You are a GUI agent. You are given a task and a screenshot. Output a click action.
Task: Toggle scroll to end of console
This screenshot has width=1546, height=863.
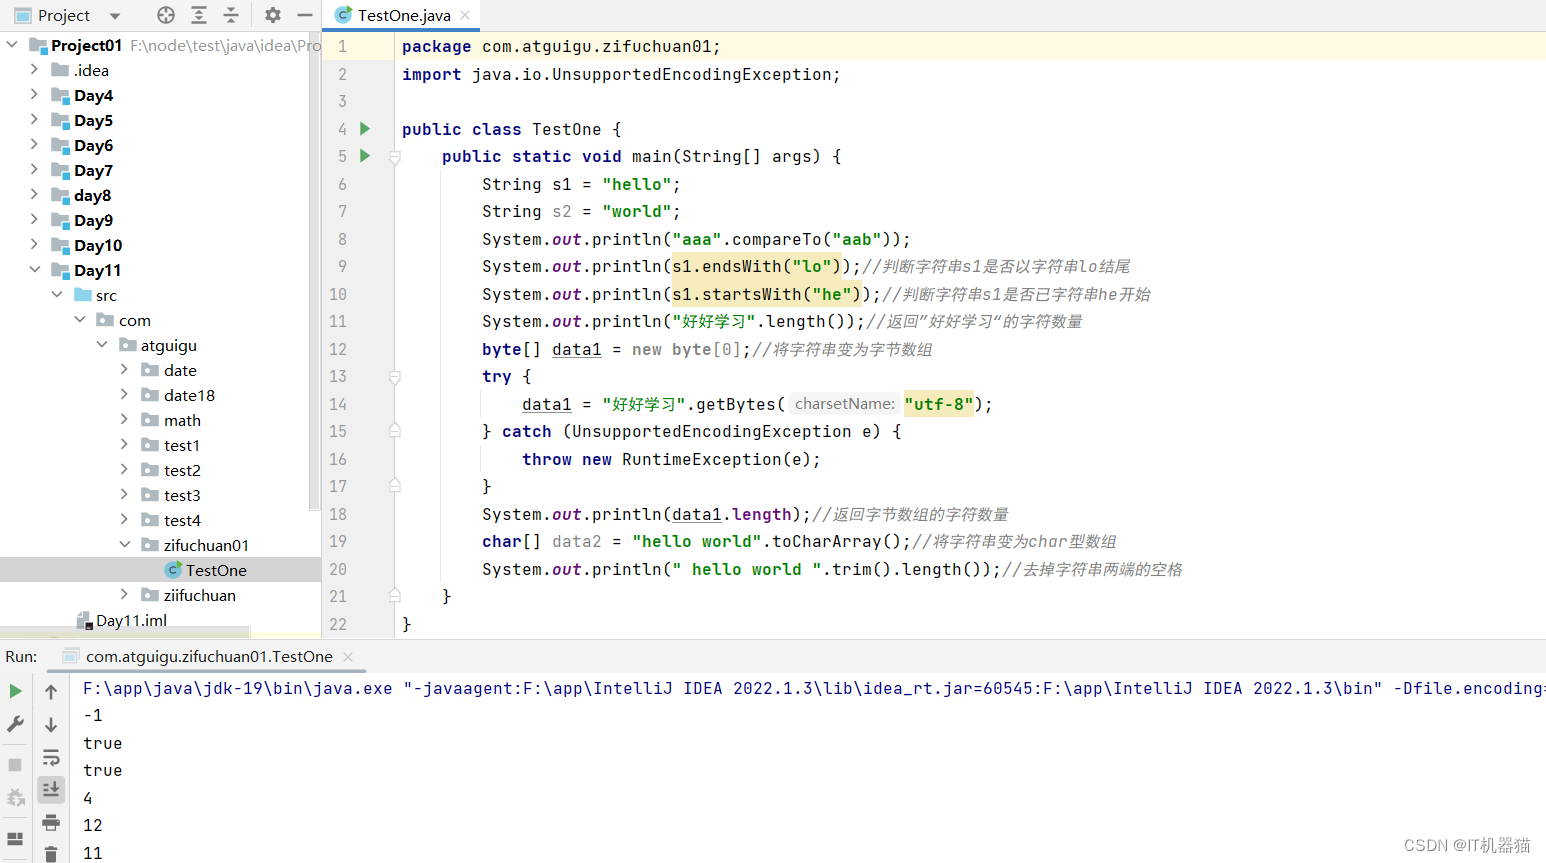click(x=51, y=790)
